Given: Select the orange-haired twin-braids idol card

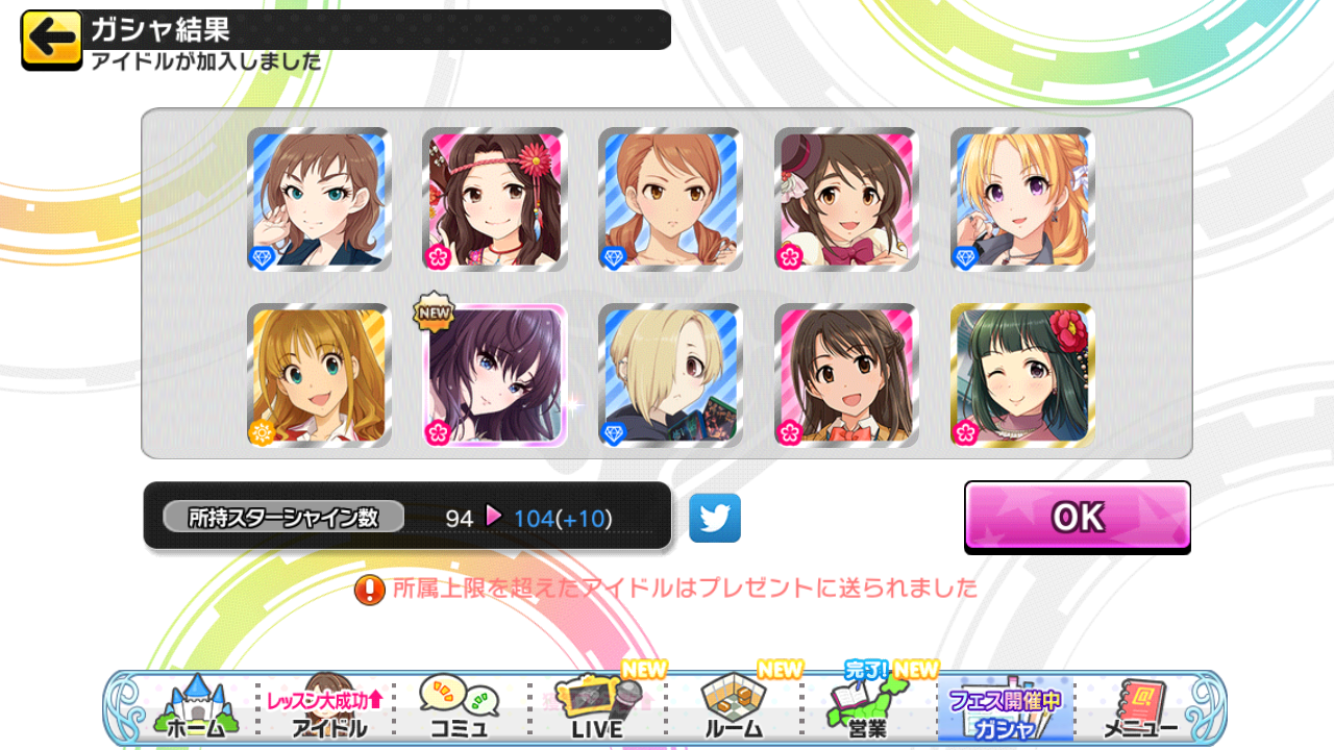Looking at the screenshot, I should pyautogui.click(x=670, y=199).
